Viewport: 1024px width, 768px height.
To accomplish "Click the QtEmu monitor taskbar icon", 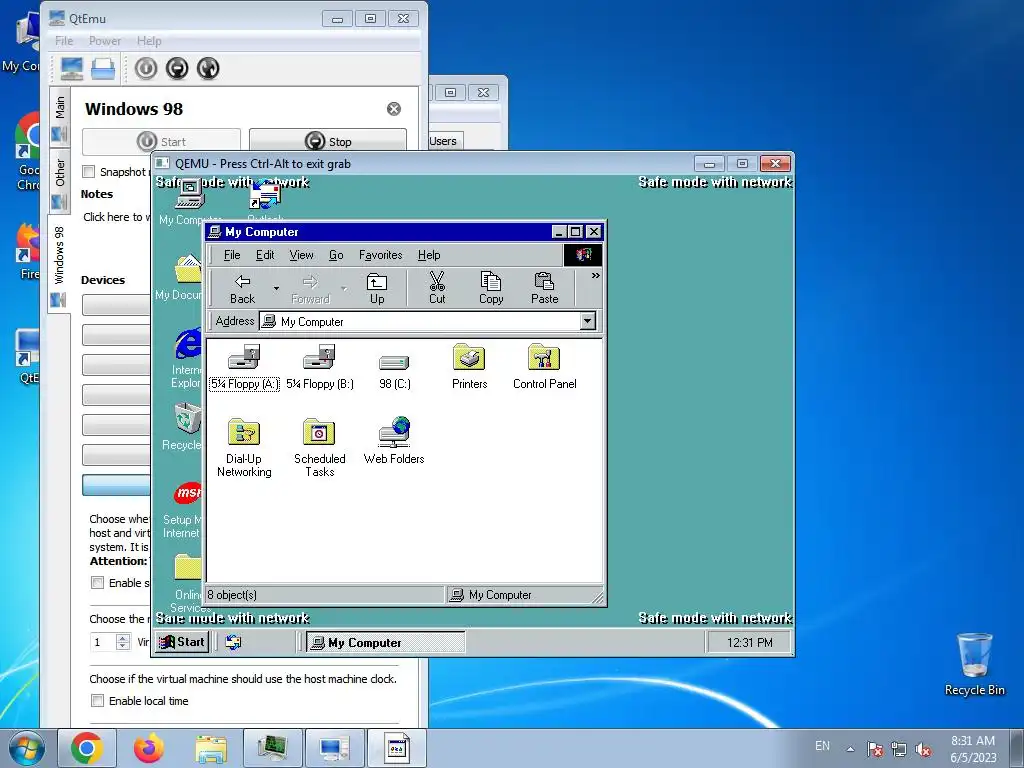I will pyautogui.click(x=334, y=748).
